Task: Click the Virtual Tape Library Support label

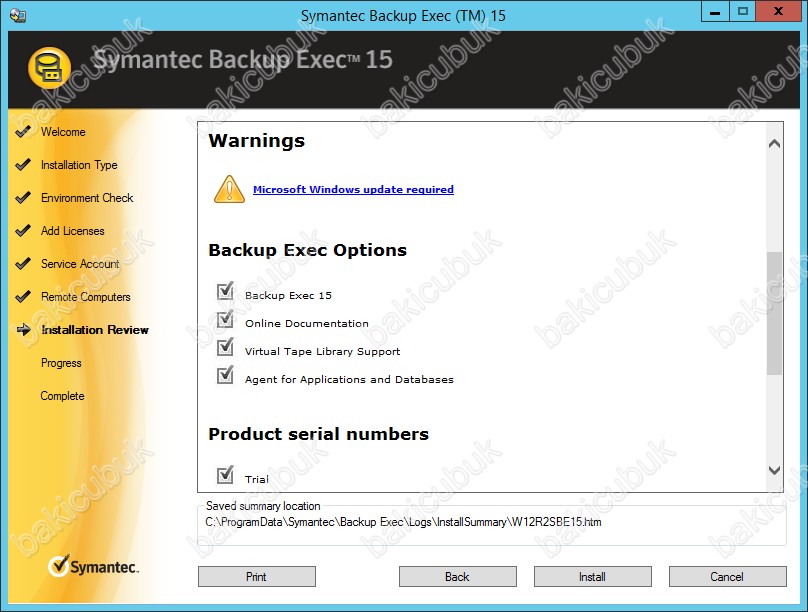Action: coord(323,352)
